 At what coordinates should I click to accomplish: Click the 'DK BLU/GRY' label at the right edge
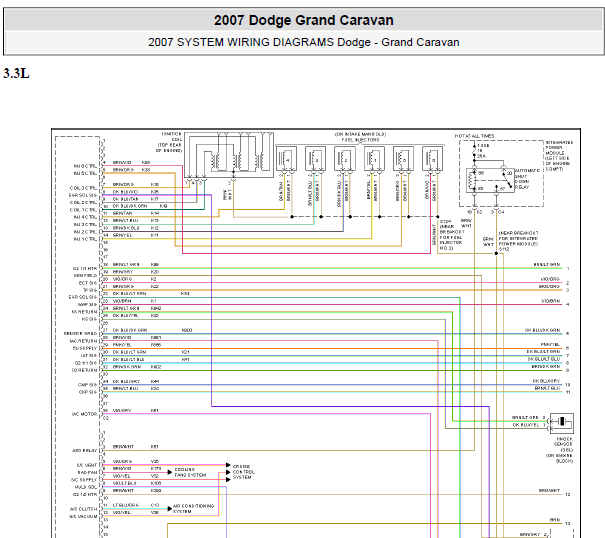coord(546,381)
